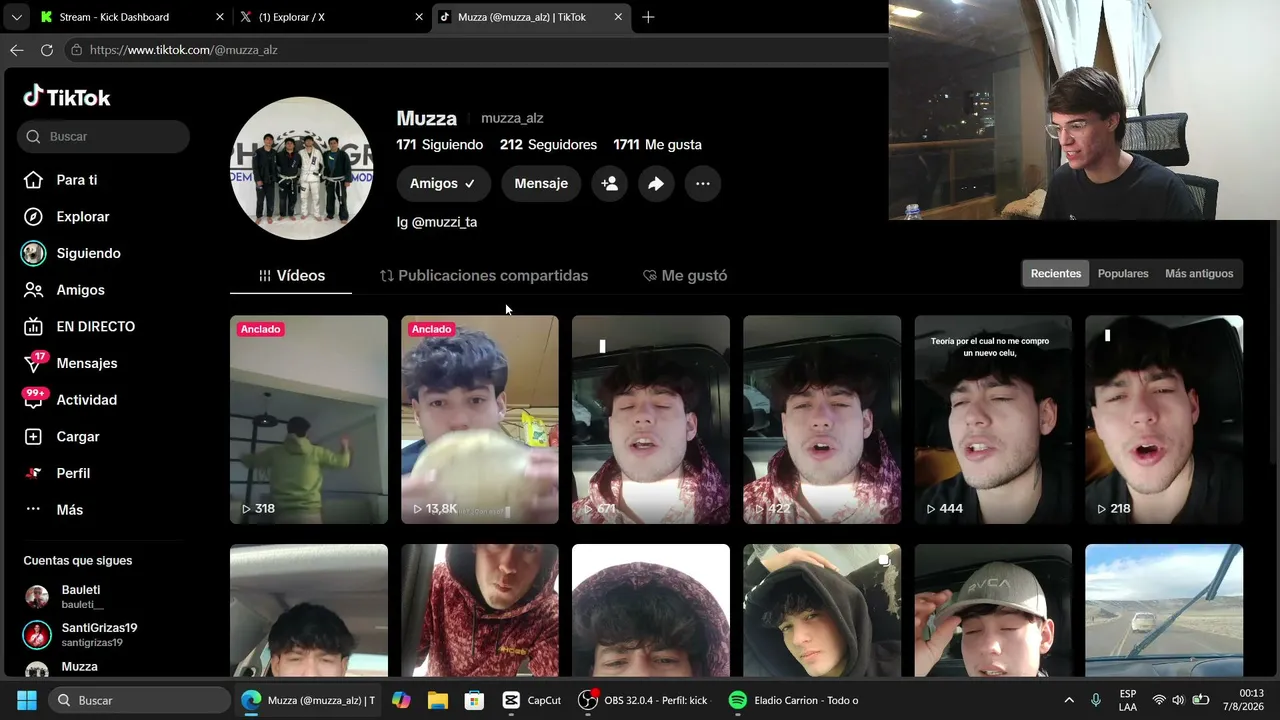The width and height of the screenshot is (1280, 720).
Task: Show hidden system tray icons
Action: tap(1069, 700)
